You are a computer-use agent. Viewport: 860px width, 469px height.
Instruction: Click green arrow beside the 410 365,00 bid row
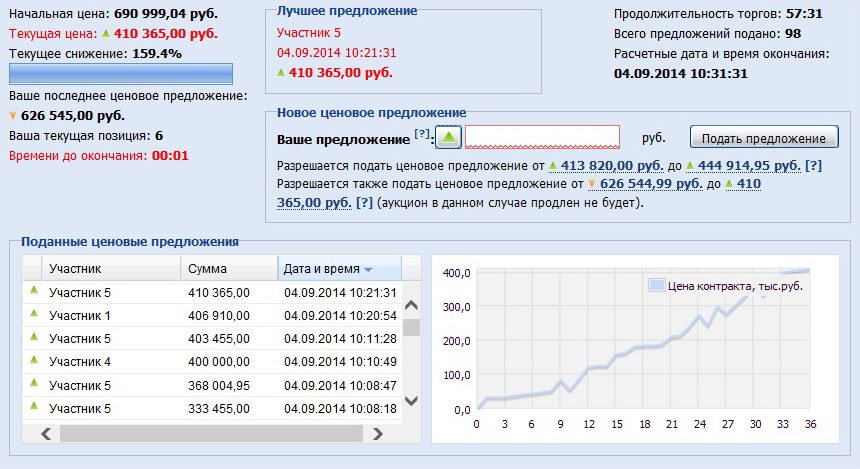point(33,291)
